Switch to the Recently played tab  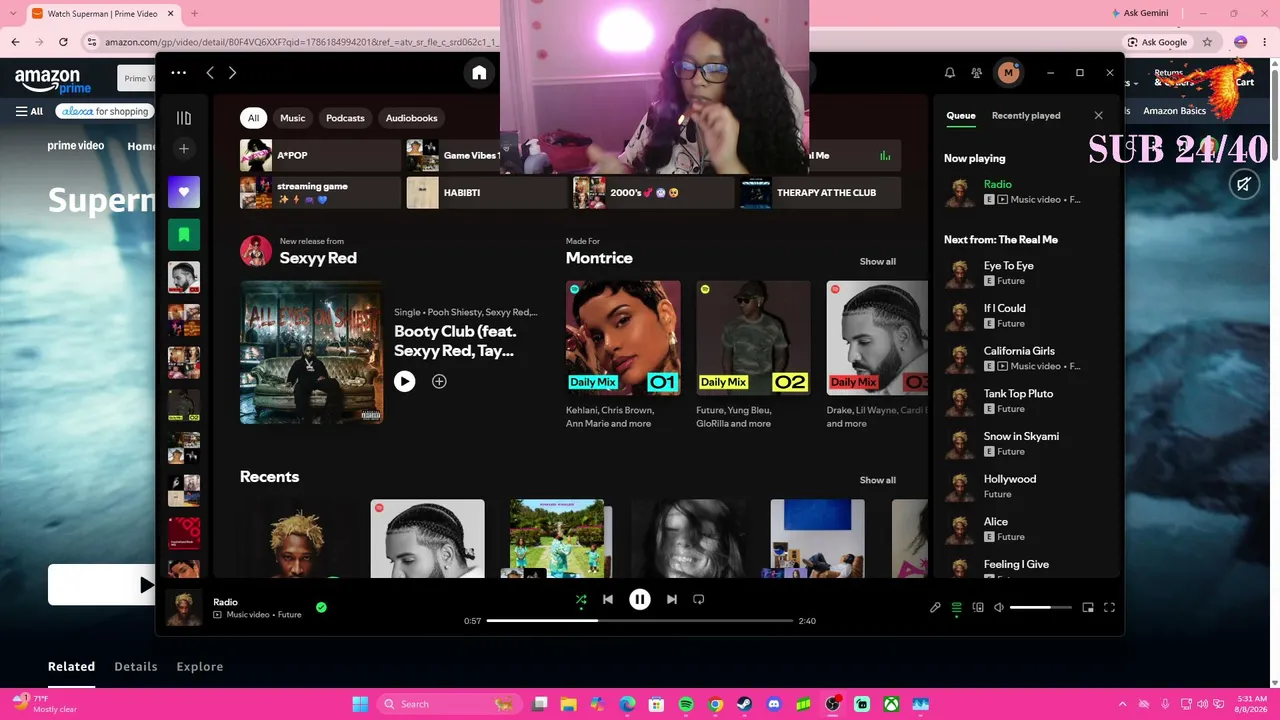1026,116
